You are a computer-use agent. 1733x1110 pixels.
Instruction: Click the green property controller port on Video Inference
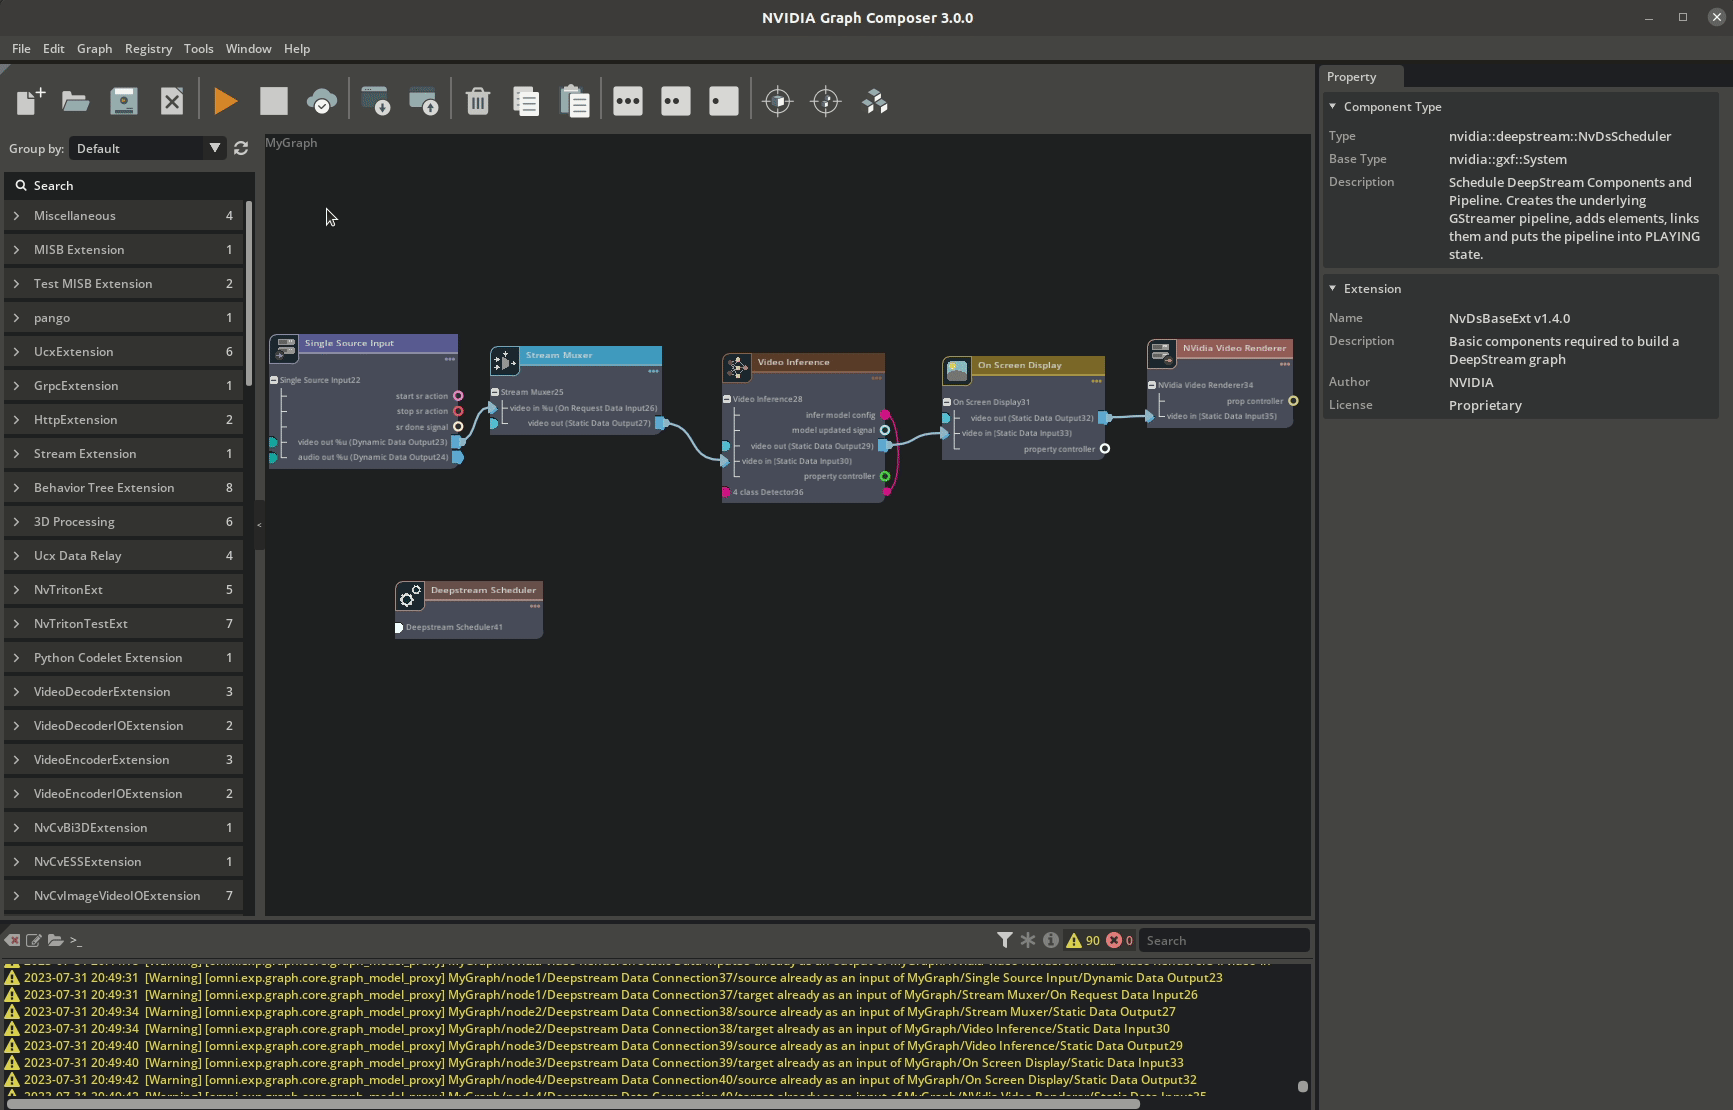[x=885, y=476]
